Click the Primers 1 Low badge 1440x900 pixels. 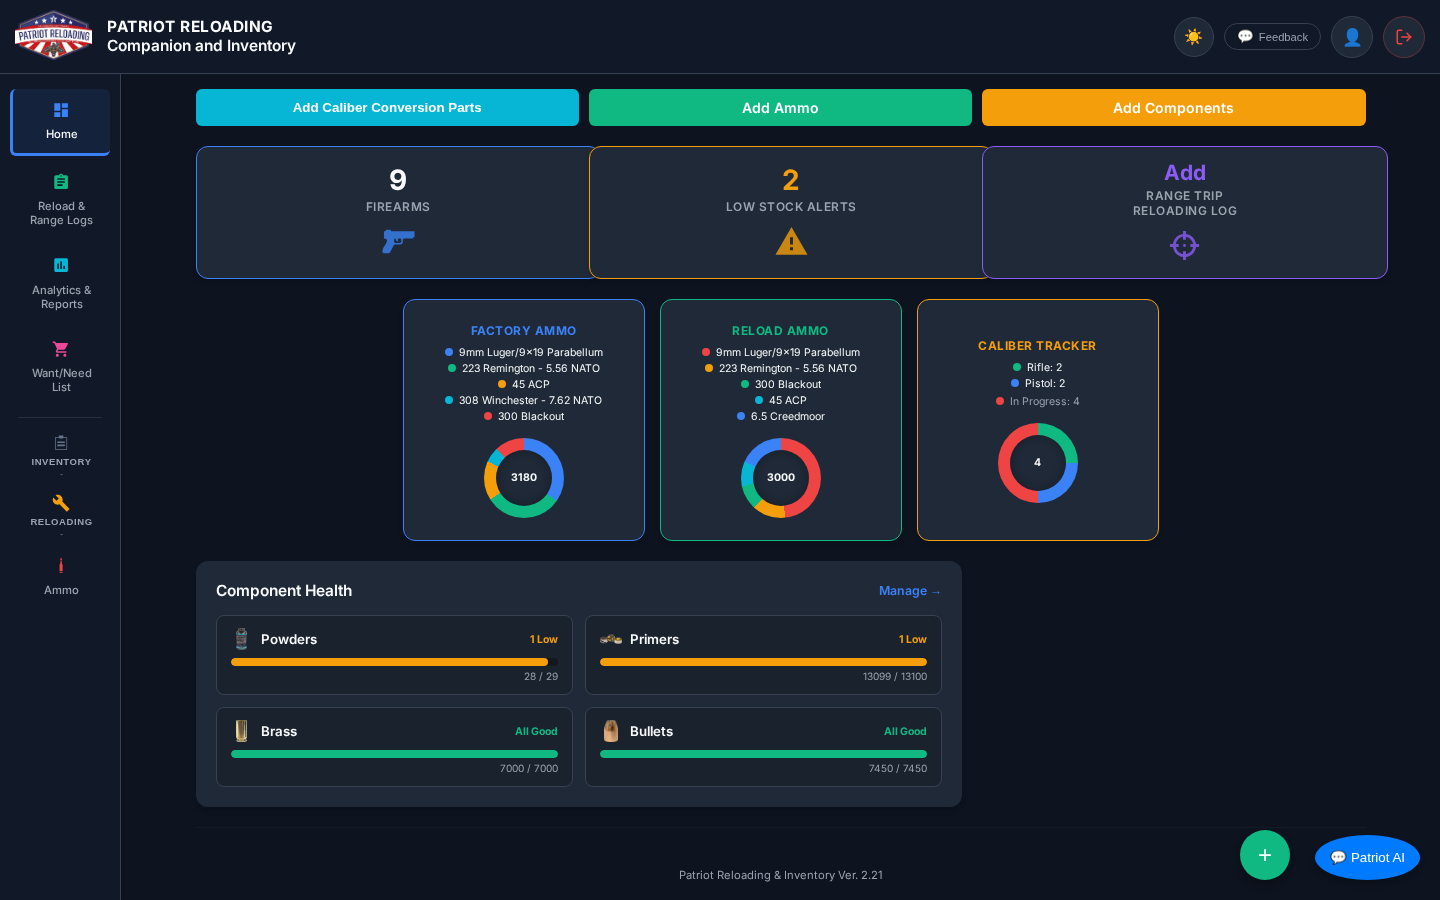tap(913, 640)
